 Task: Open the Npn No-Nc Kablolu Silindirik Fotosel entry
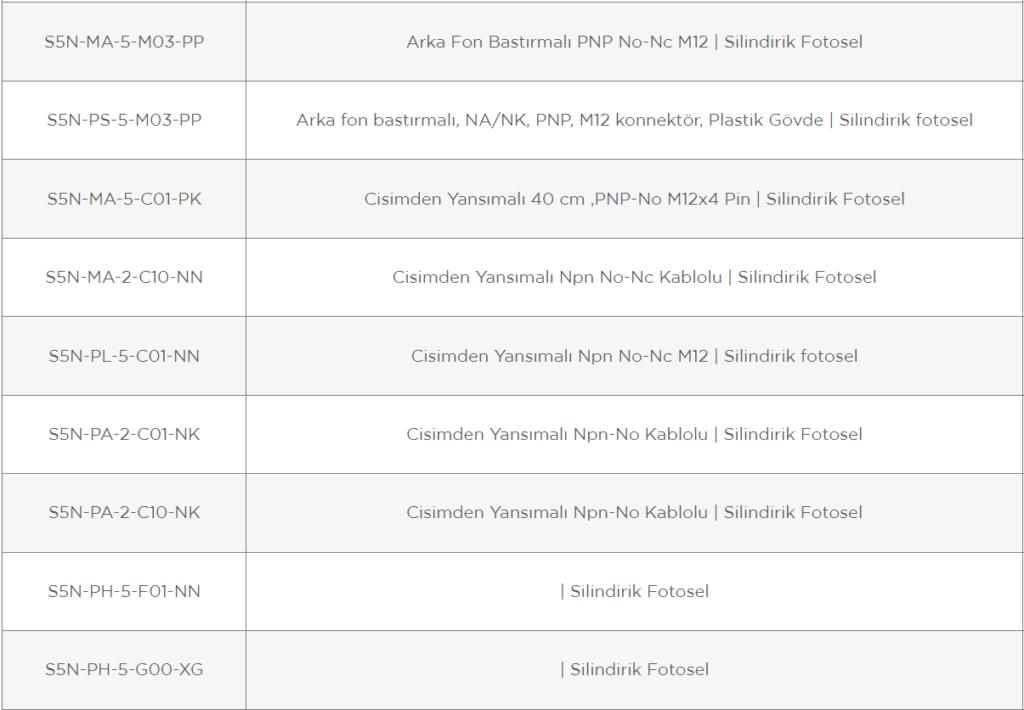tap(634, 277)
